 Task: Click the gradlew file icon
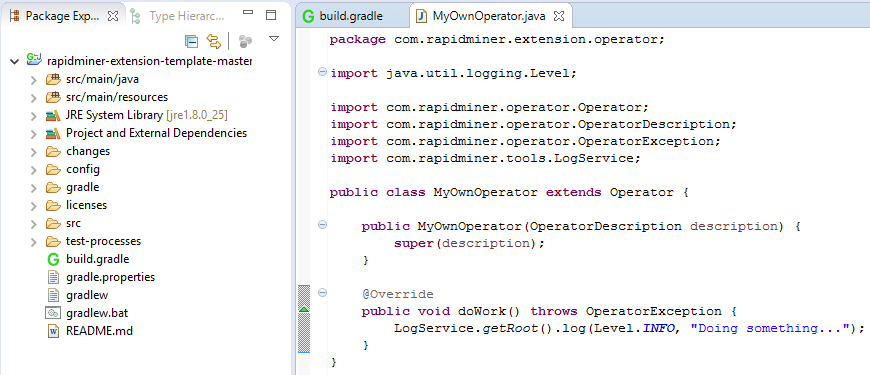coord(53,295)
